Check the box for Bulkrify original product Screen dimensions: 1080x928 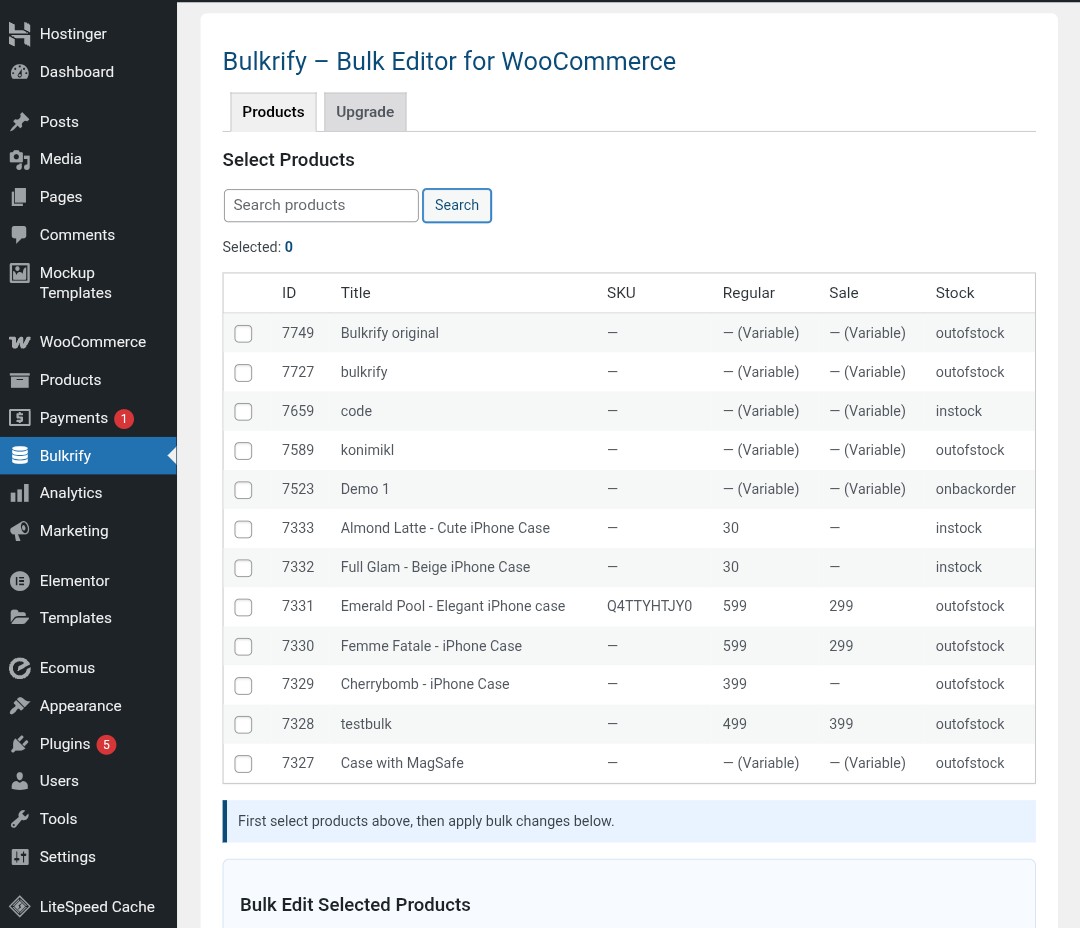(243, 333)
